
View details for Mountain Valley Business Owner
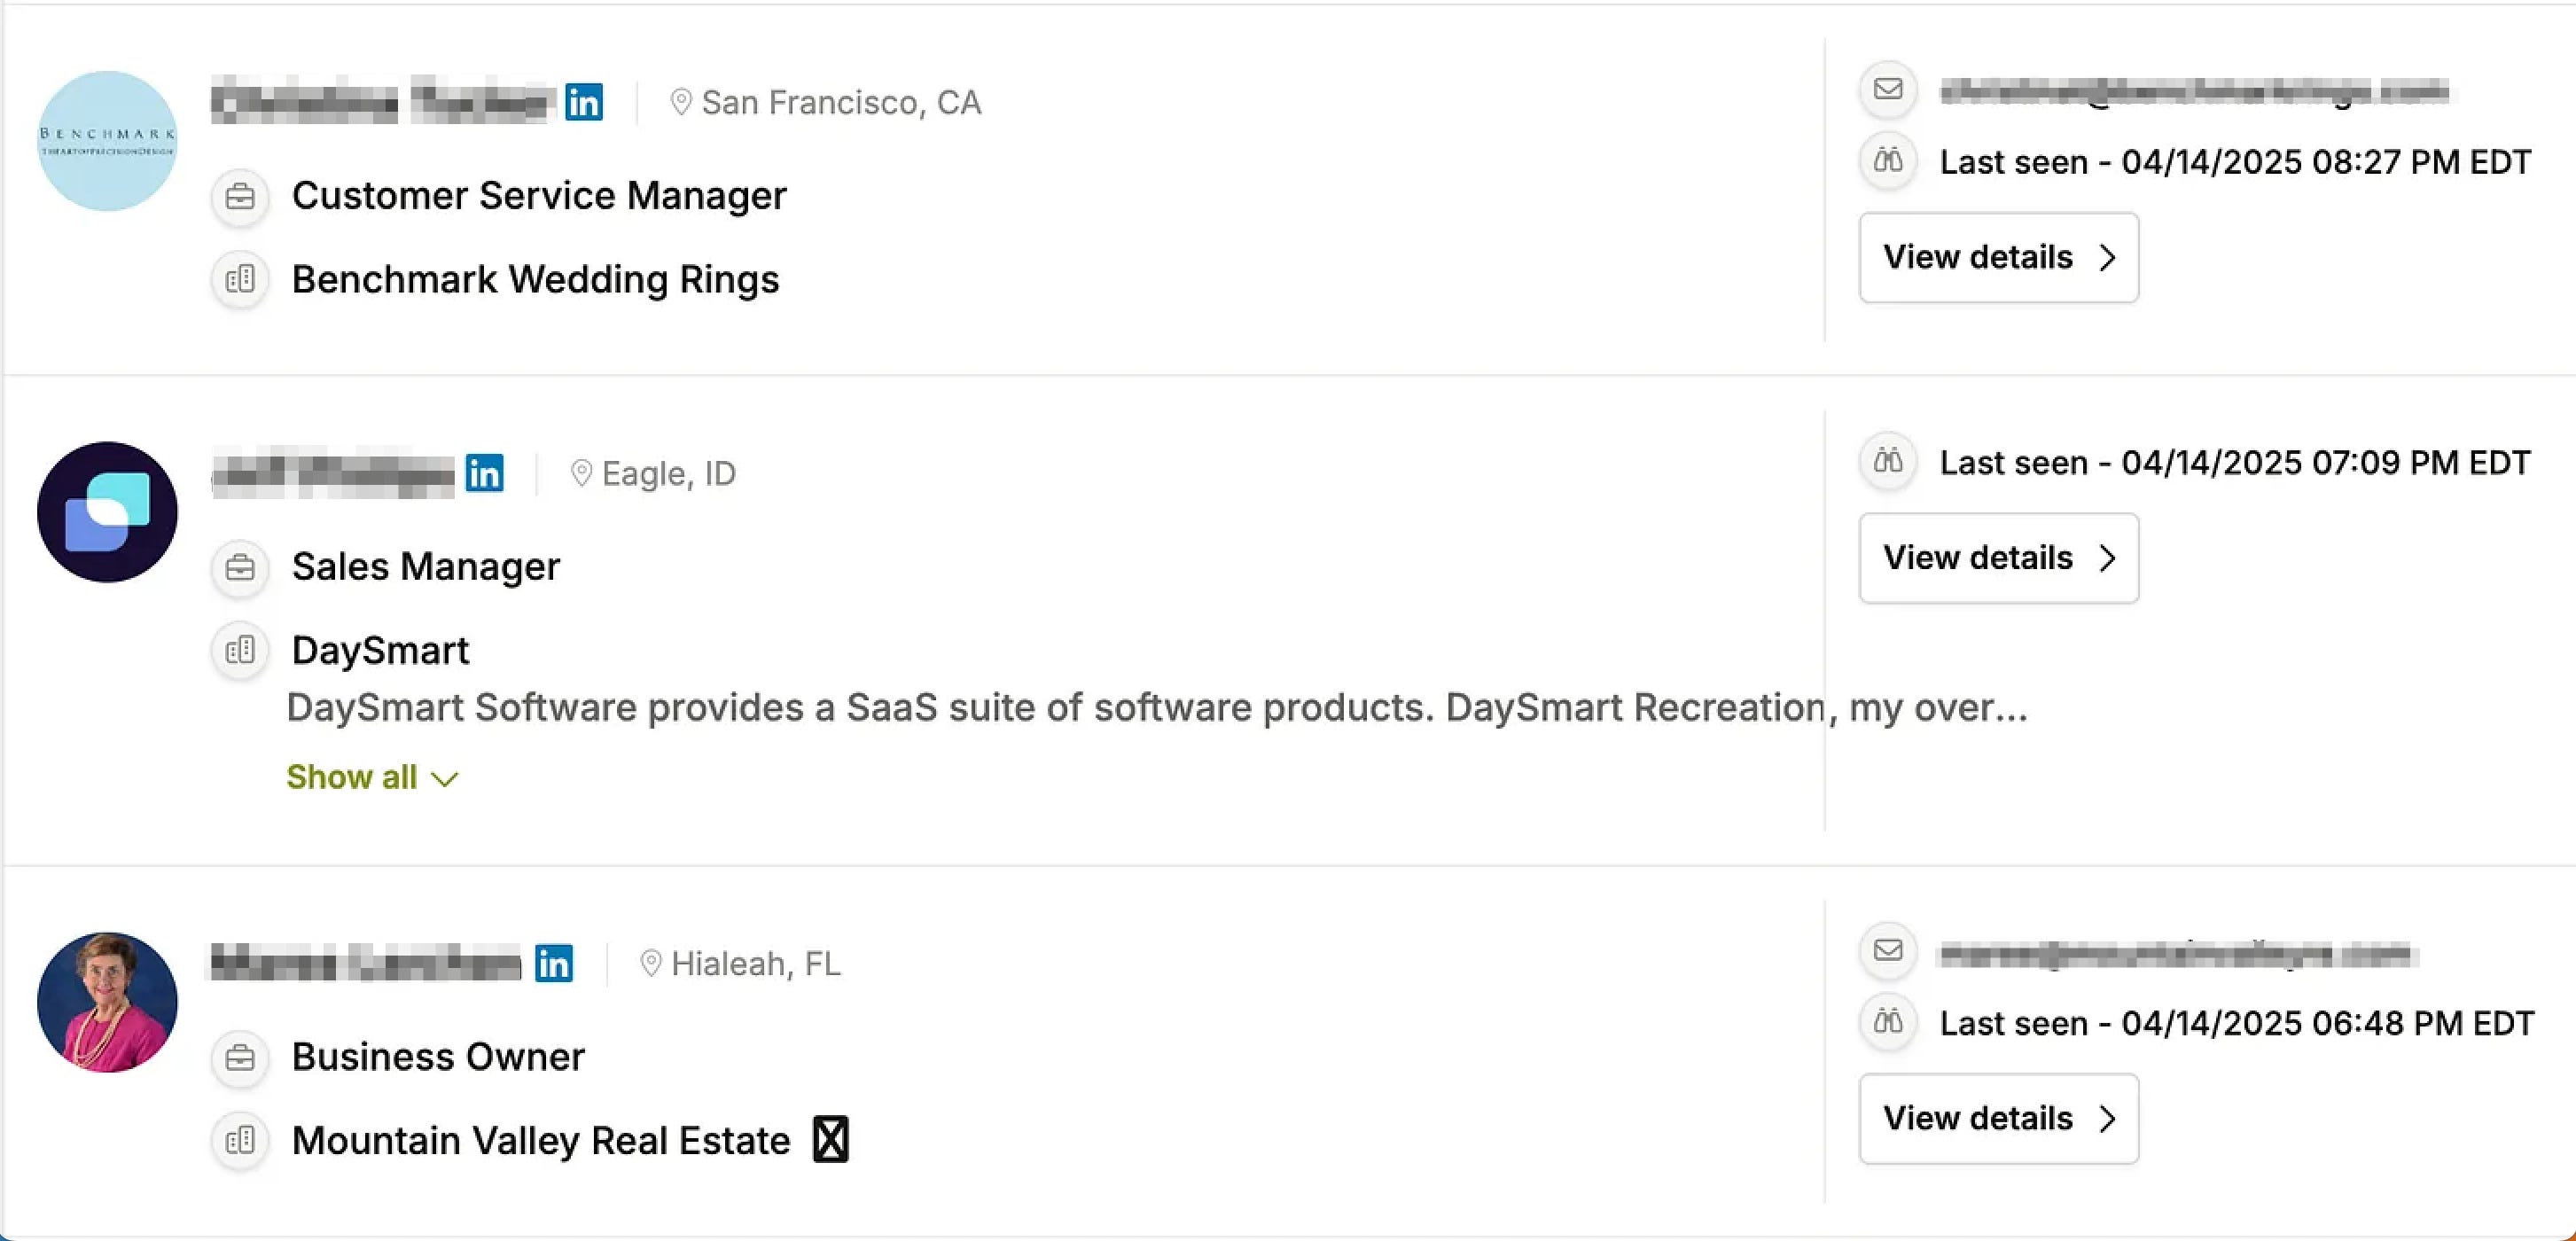click(x=1998, y=1118)
